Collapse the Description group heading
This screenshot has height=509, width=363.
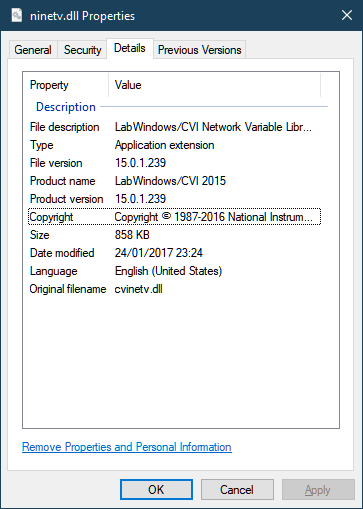pos(66,107)
